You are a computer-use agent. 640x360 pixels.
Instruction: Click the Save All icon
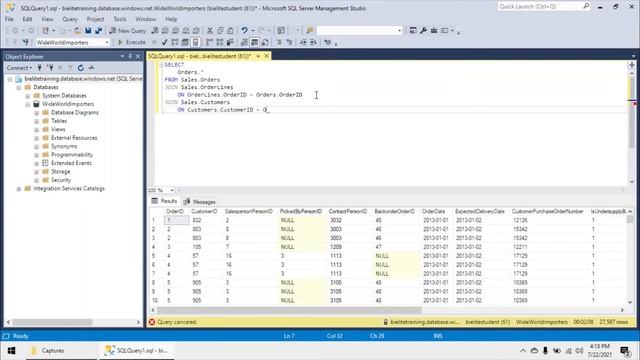click(98, 31)
